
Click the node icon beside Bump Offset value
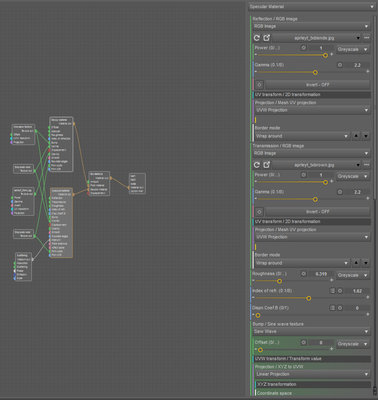(x=303, y=342)
